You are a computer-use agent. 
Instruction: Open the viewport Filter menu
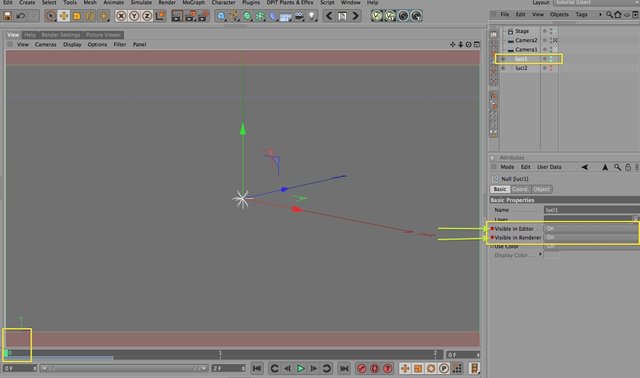(120, 44)
